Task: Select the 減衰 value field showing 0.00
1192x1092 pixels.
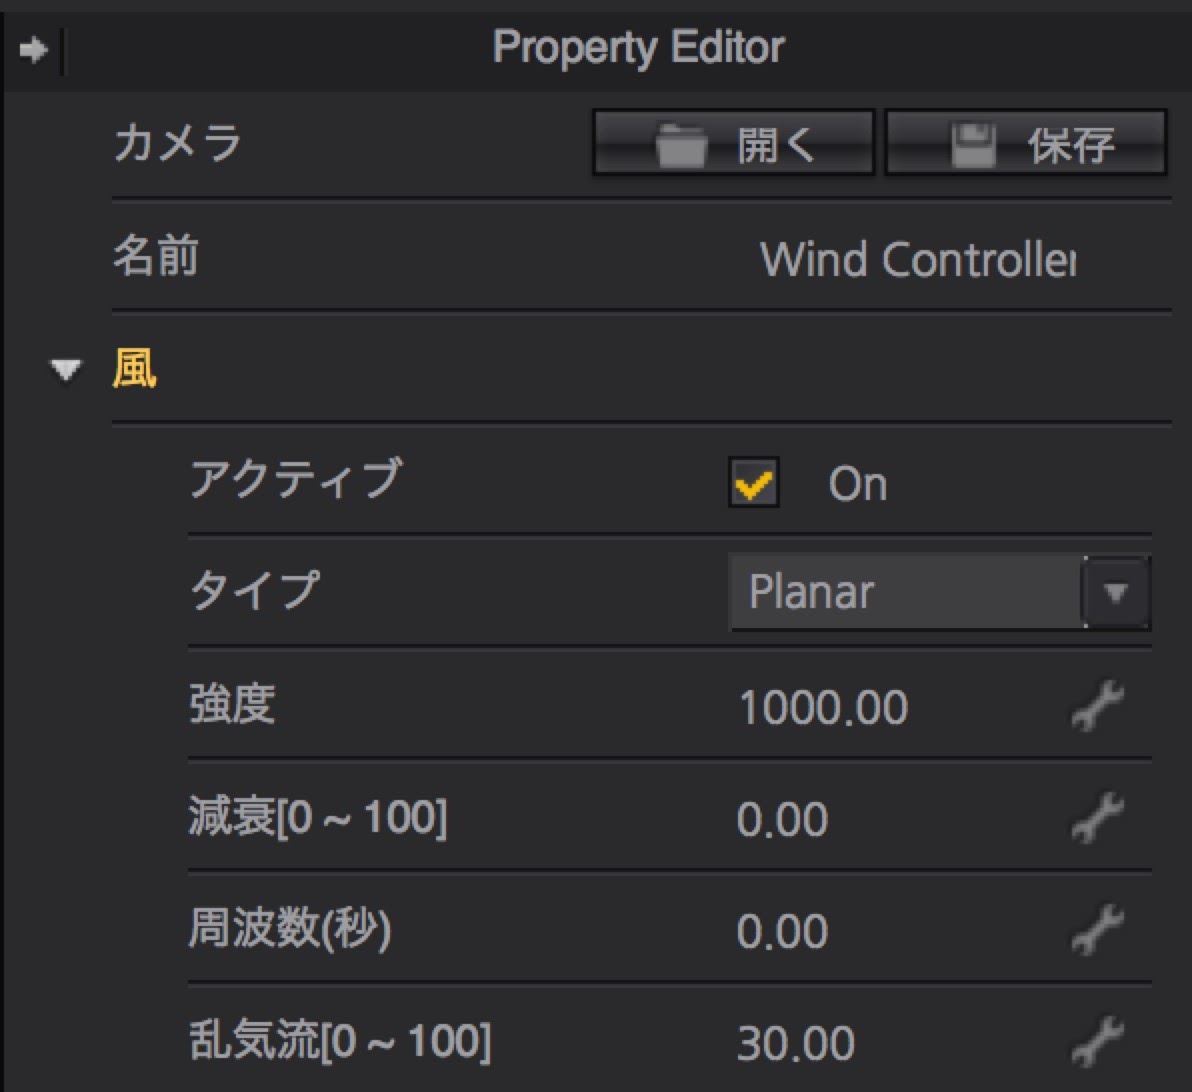Action: pyautogui.click(x=782, y=820)
